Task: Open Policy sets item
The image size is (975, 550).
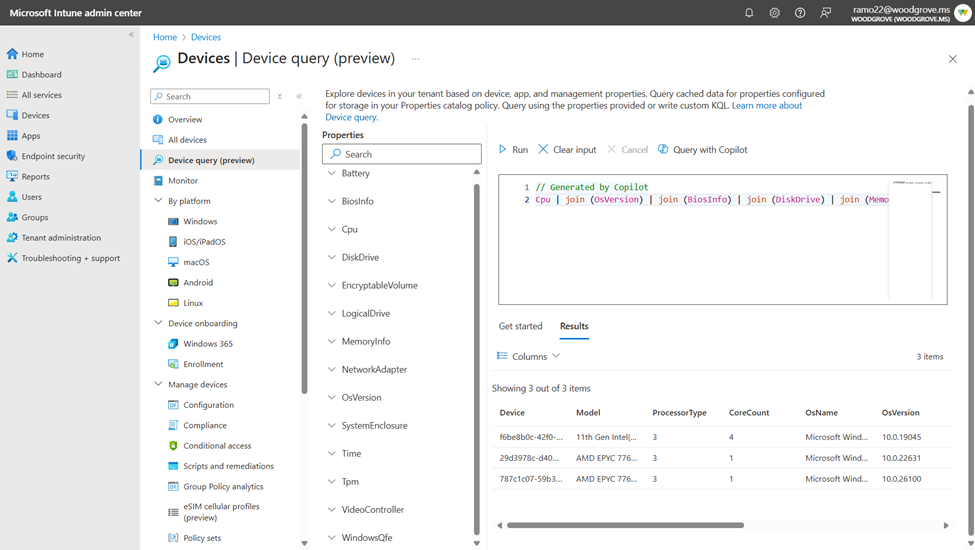Action: pyautogui.click(x=201, y=538)
